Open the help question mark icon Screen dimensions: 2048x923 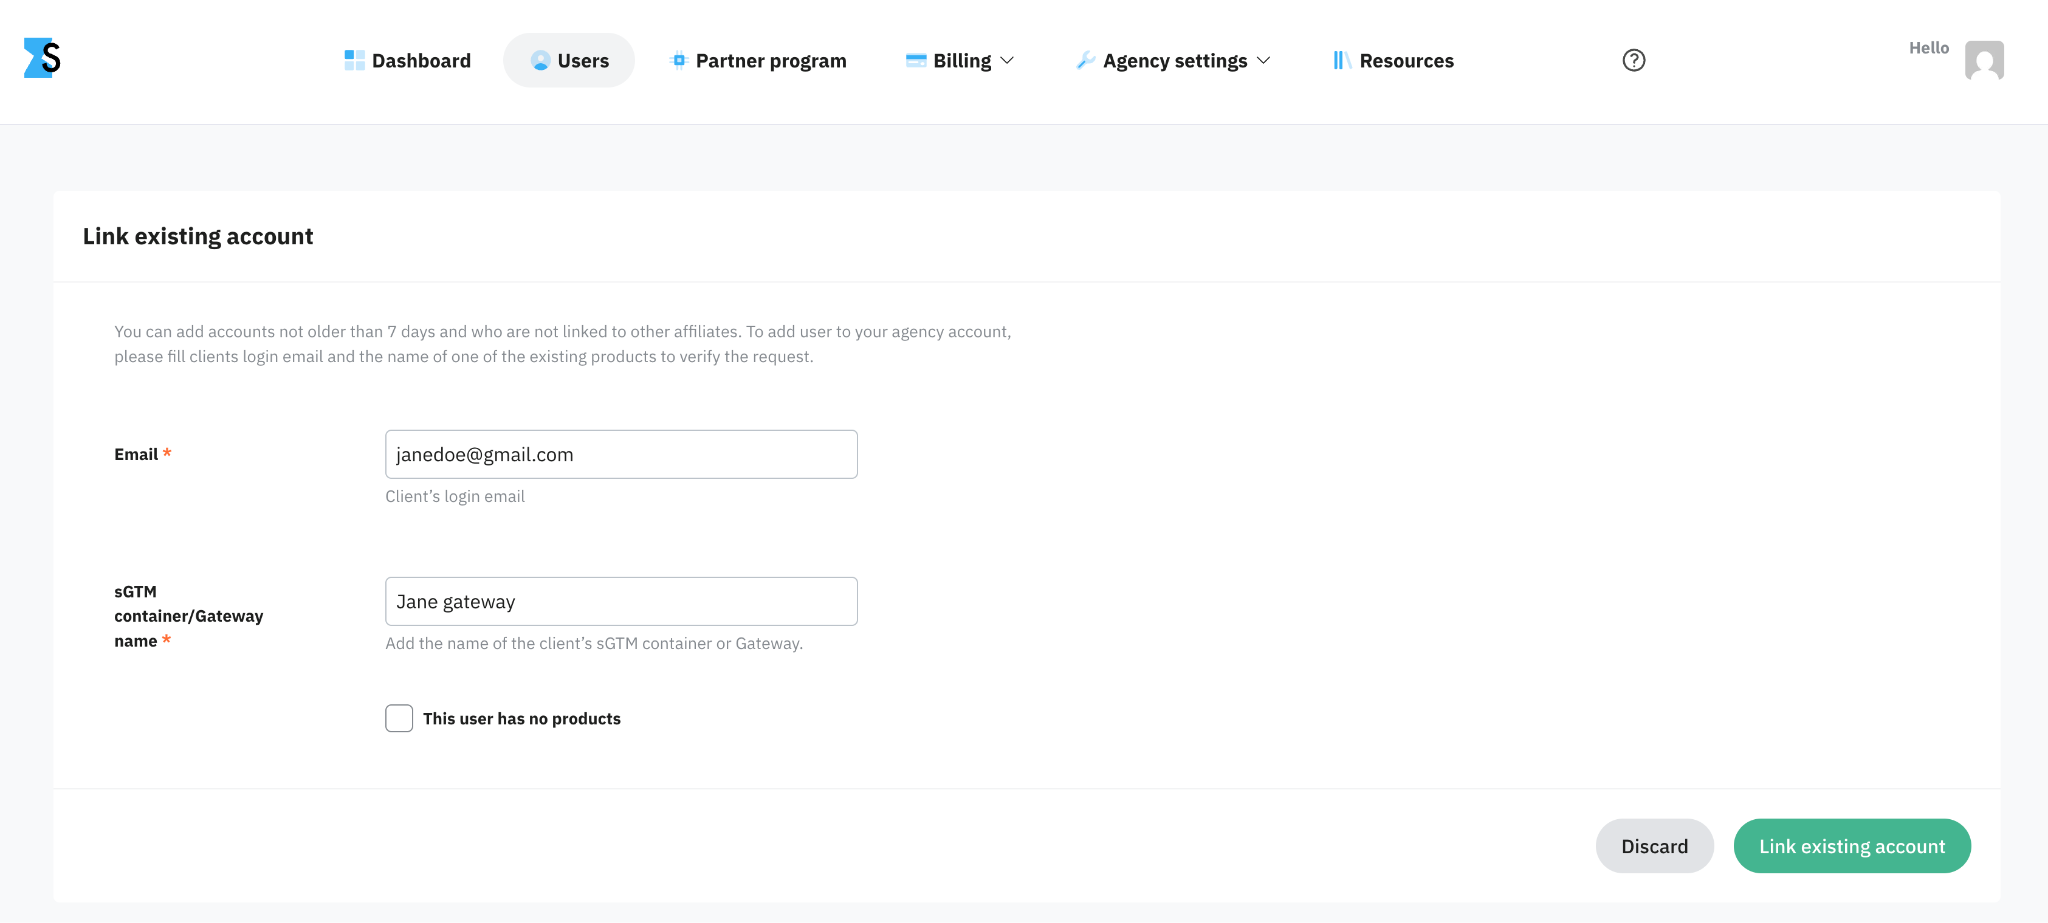(x=1634, y=60)
